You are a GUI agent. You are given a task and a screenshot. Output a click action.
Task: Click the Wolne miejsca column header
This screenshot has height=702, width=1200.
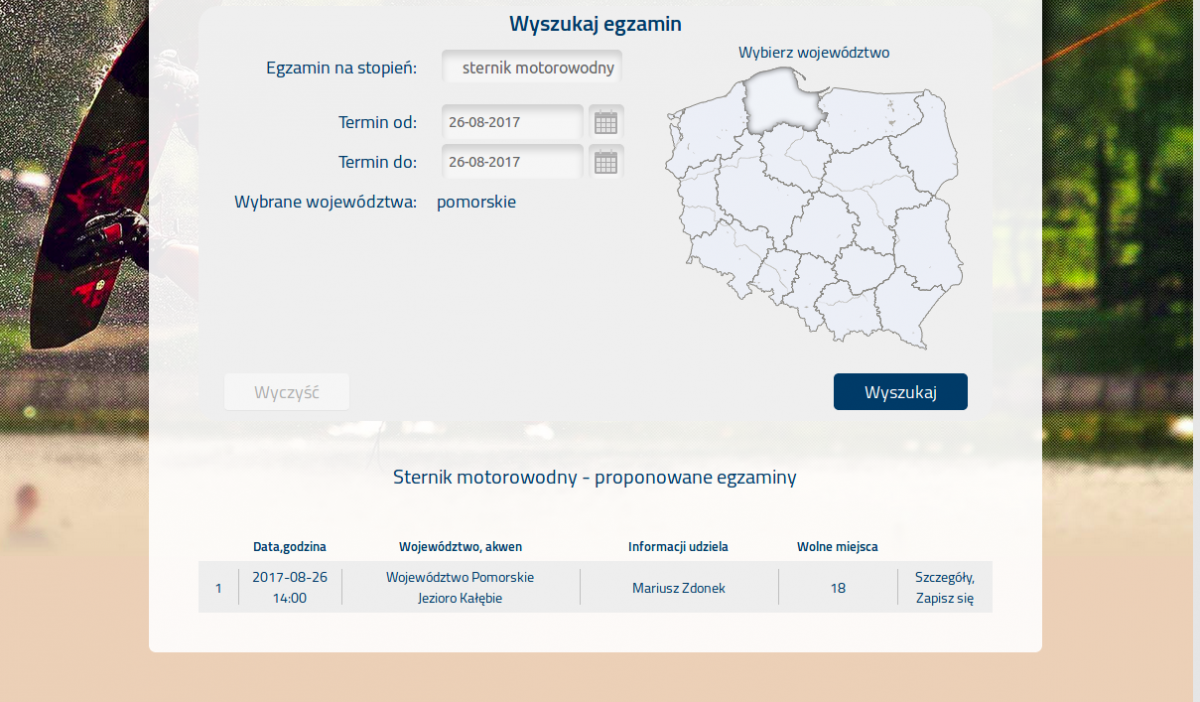point(838,547)
